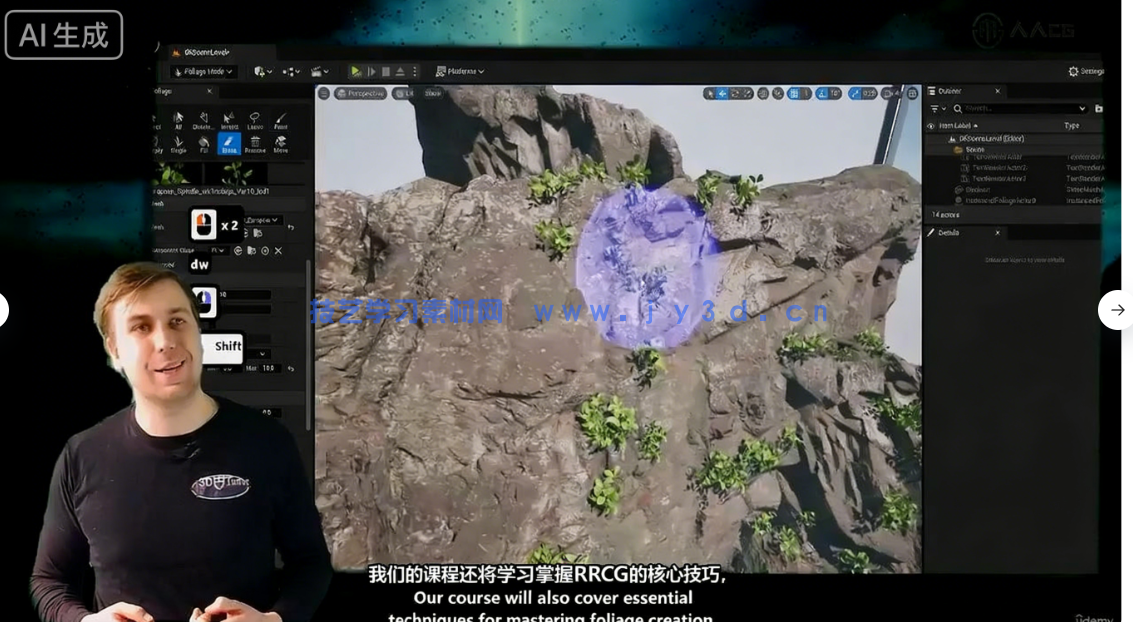
Task: Click the Deselect All foliage icon
Action: point(204,121)
